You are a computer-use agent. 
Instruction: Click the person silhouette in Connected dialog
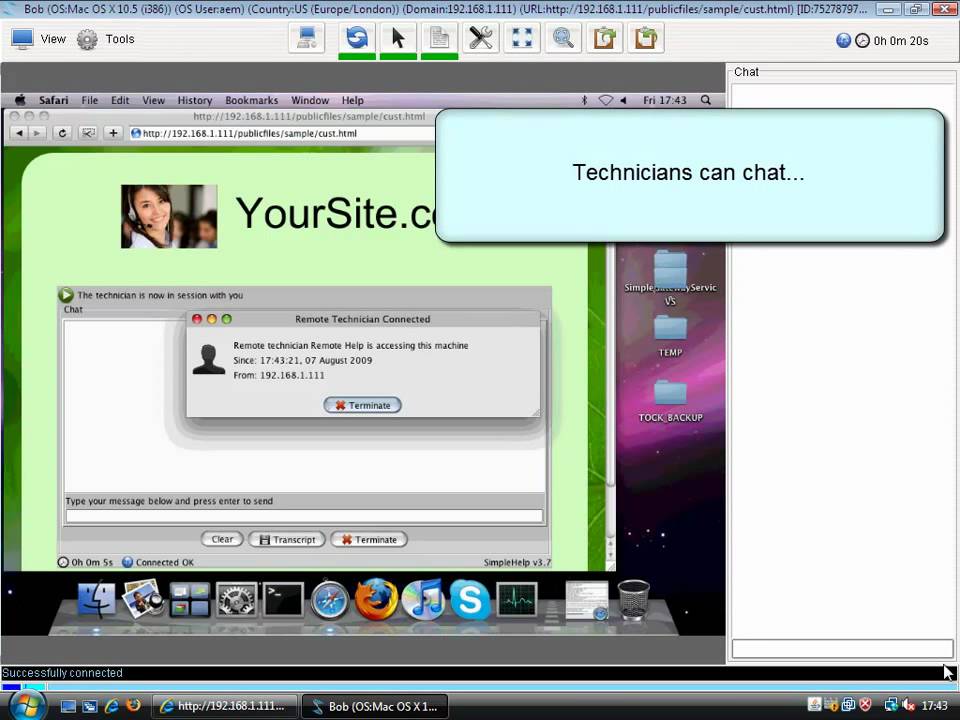(x=209, y=359)
